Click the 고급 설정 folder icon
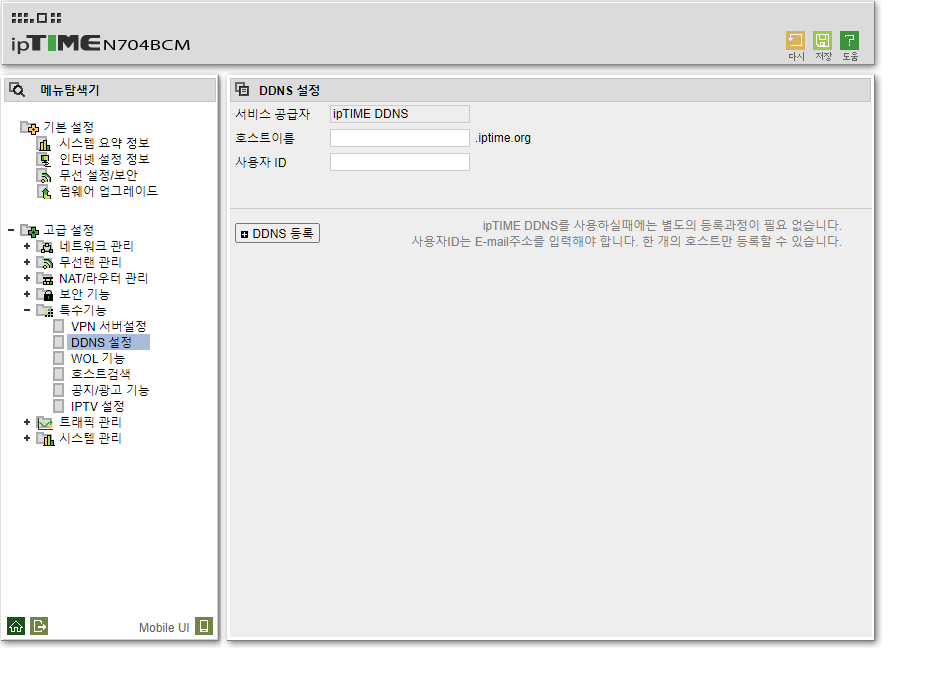The image size is (936, 680). coord(30,230)
